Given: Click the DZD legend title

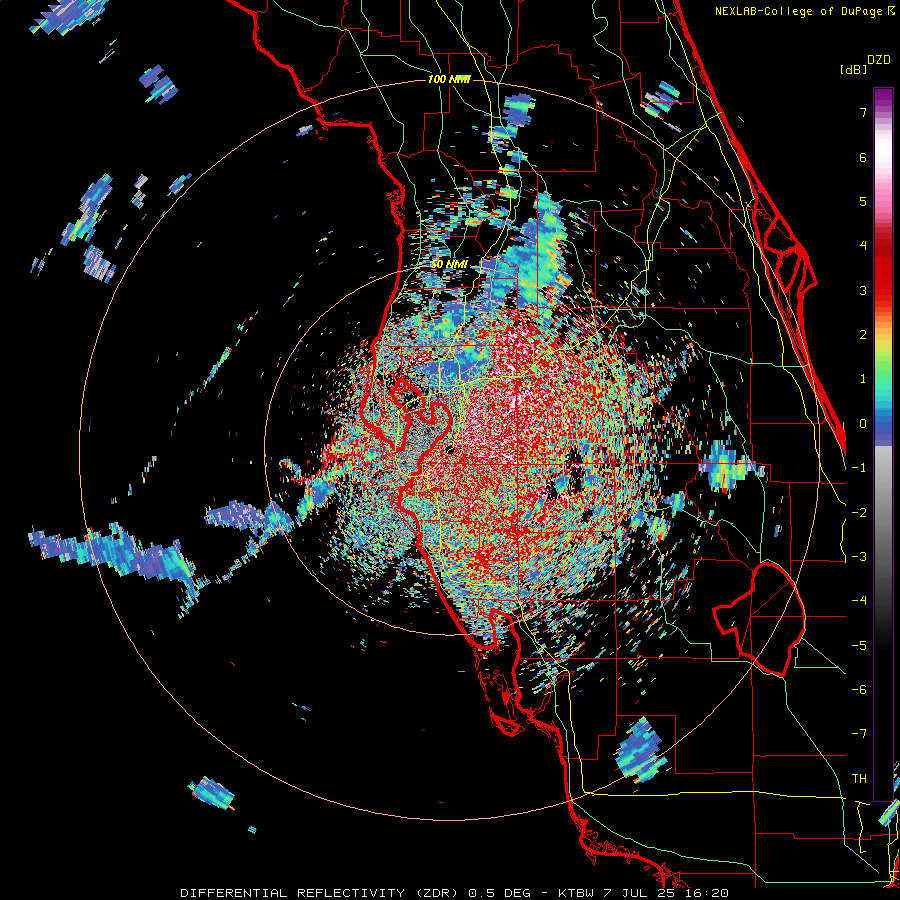Looking at the screenshot, I should click(x=879, y=60).
